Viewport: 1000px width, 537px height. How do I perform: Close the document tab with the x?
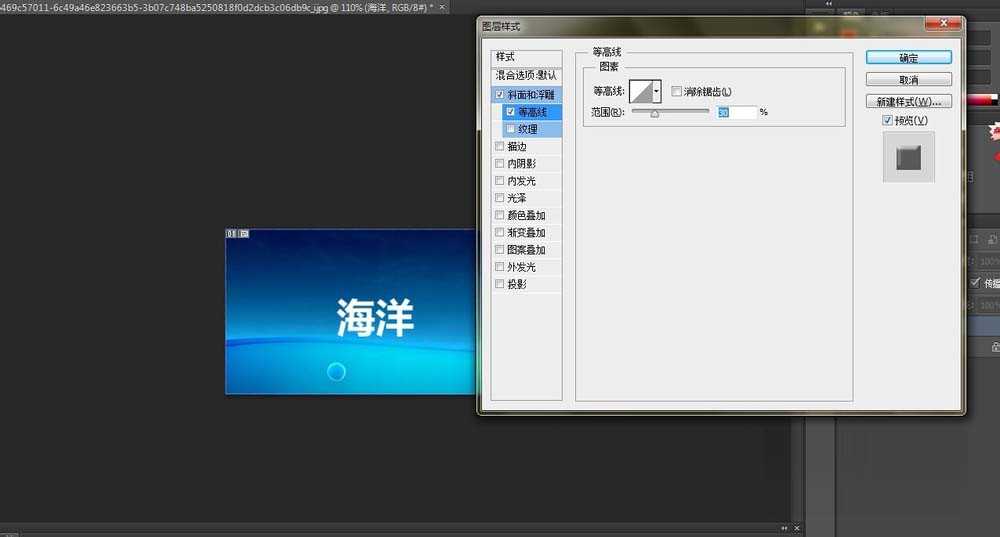pyautogui.click(x=441, y=6)
